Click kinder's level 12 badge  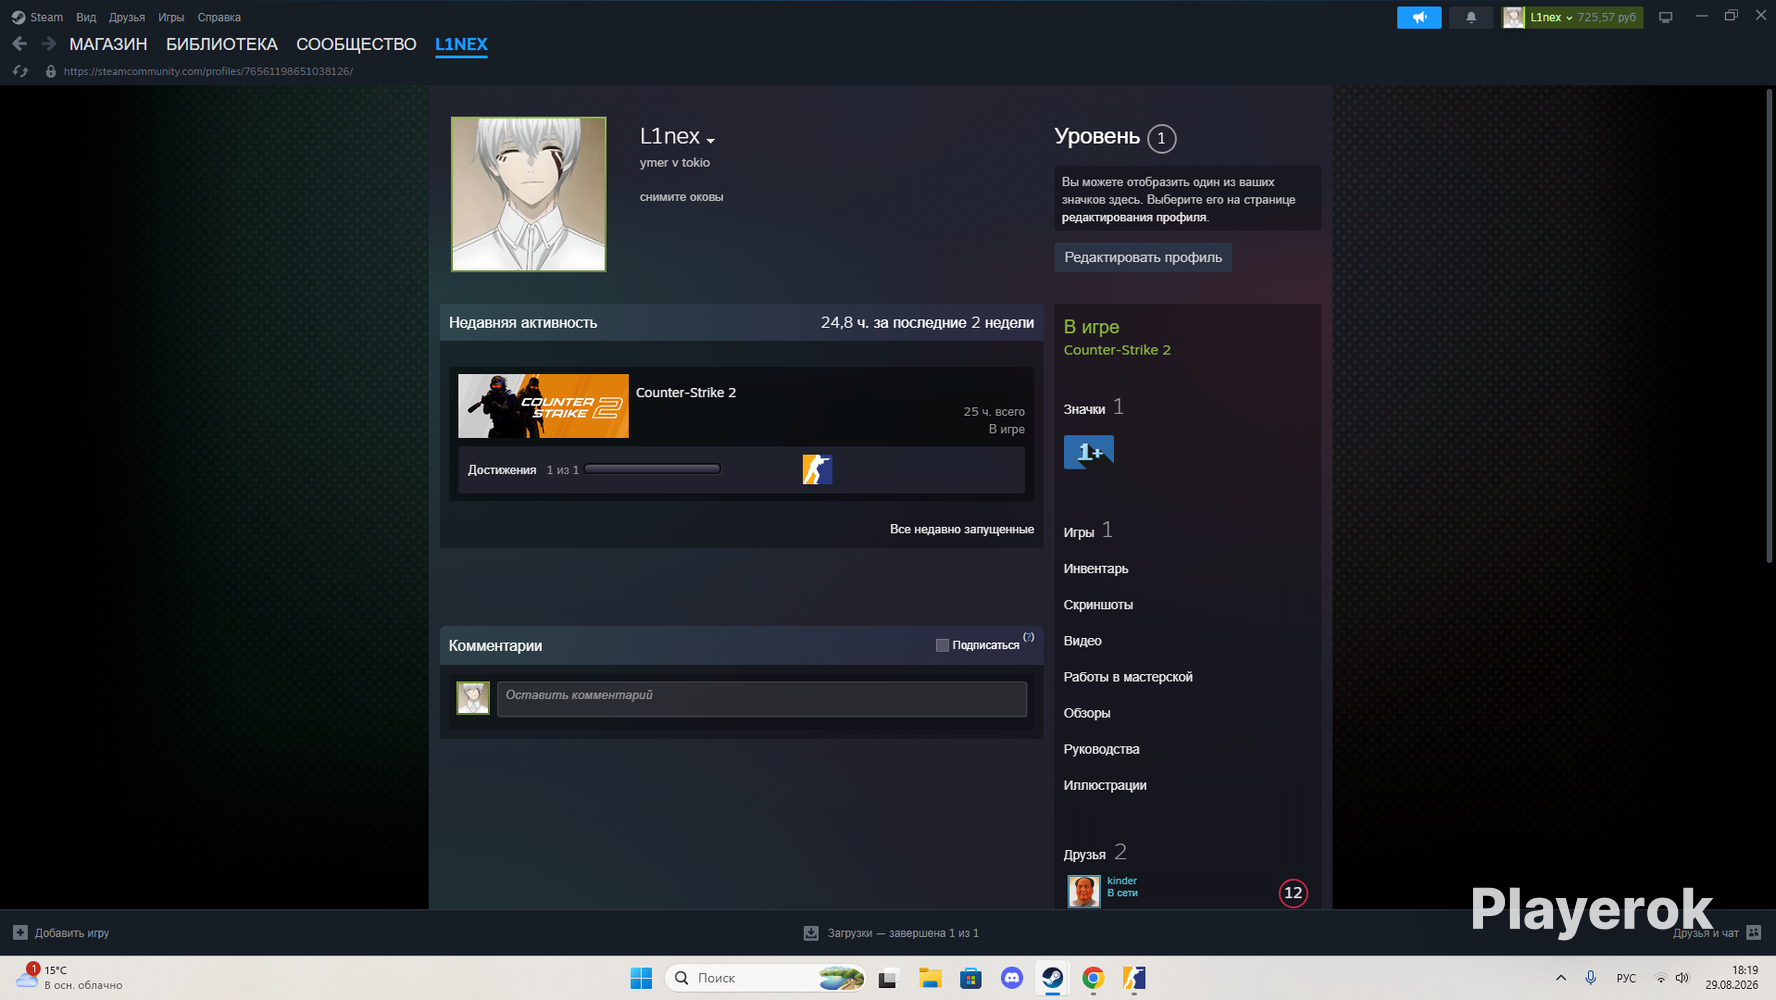[1293, 893]
